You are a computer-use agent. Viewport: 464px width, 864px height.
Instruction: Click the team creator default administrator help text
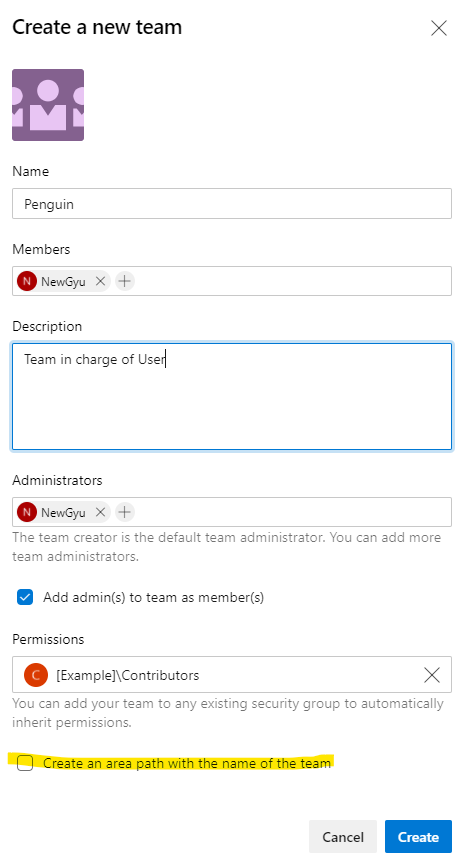[x=226, y=547]
